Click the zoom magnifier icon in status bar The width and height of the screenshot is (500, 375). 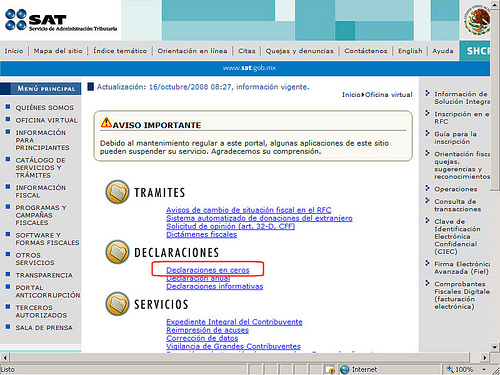[450, 369]
